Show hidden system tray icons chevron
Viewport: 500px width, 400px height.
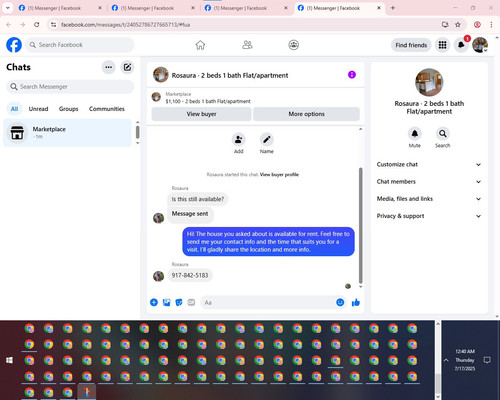pos(446,360)
